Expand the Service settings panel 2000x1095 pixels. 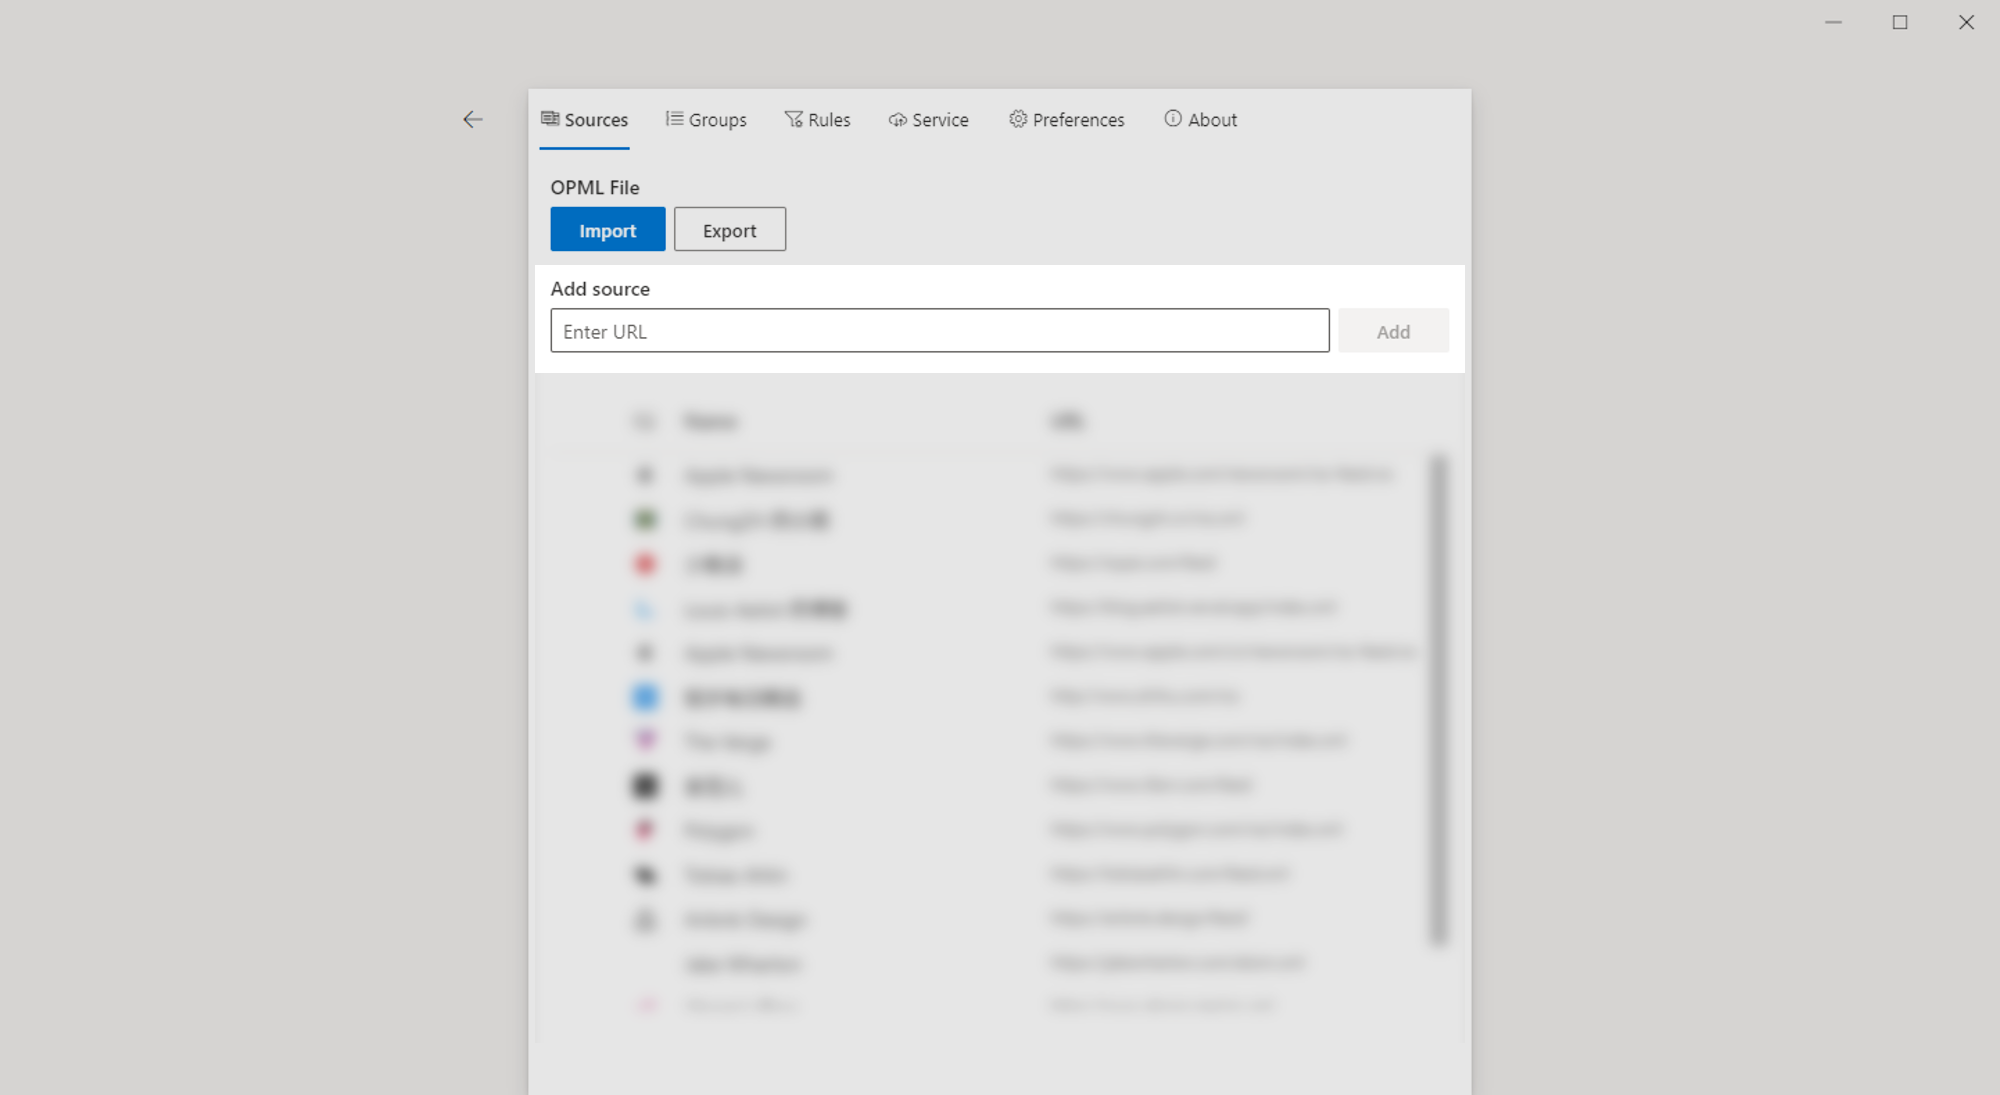point(929,119)
